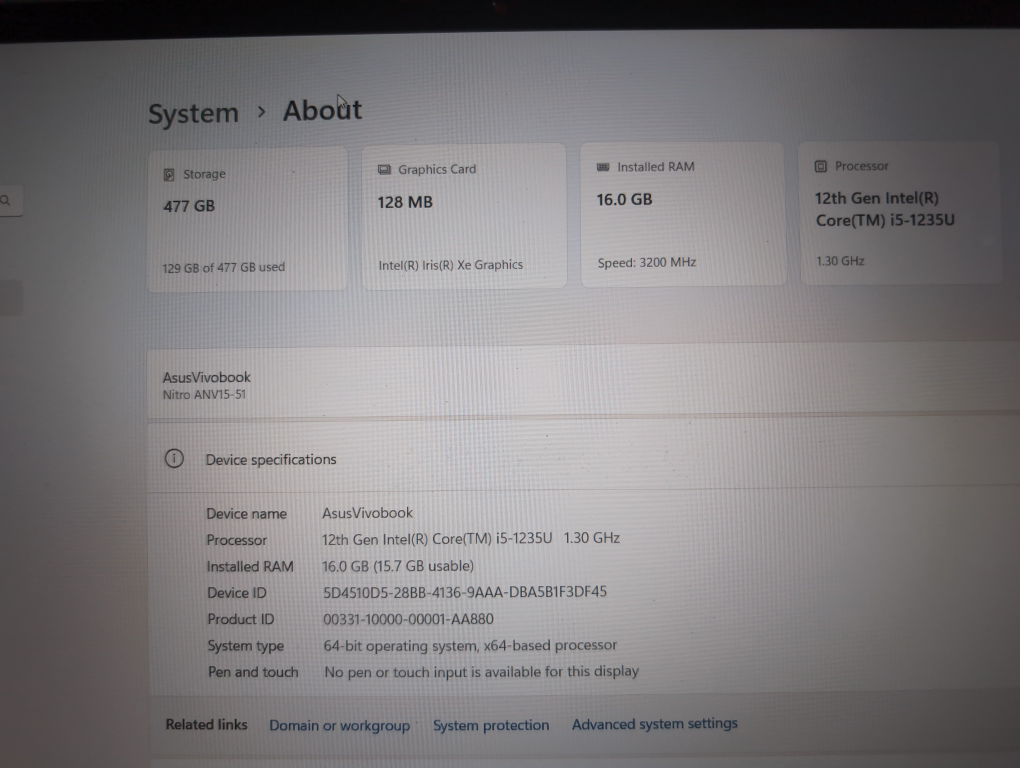1020x768 pixels.
Task: Click the Processor row label in specifications
Action: click(x=237, y=540)
